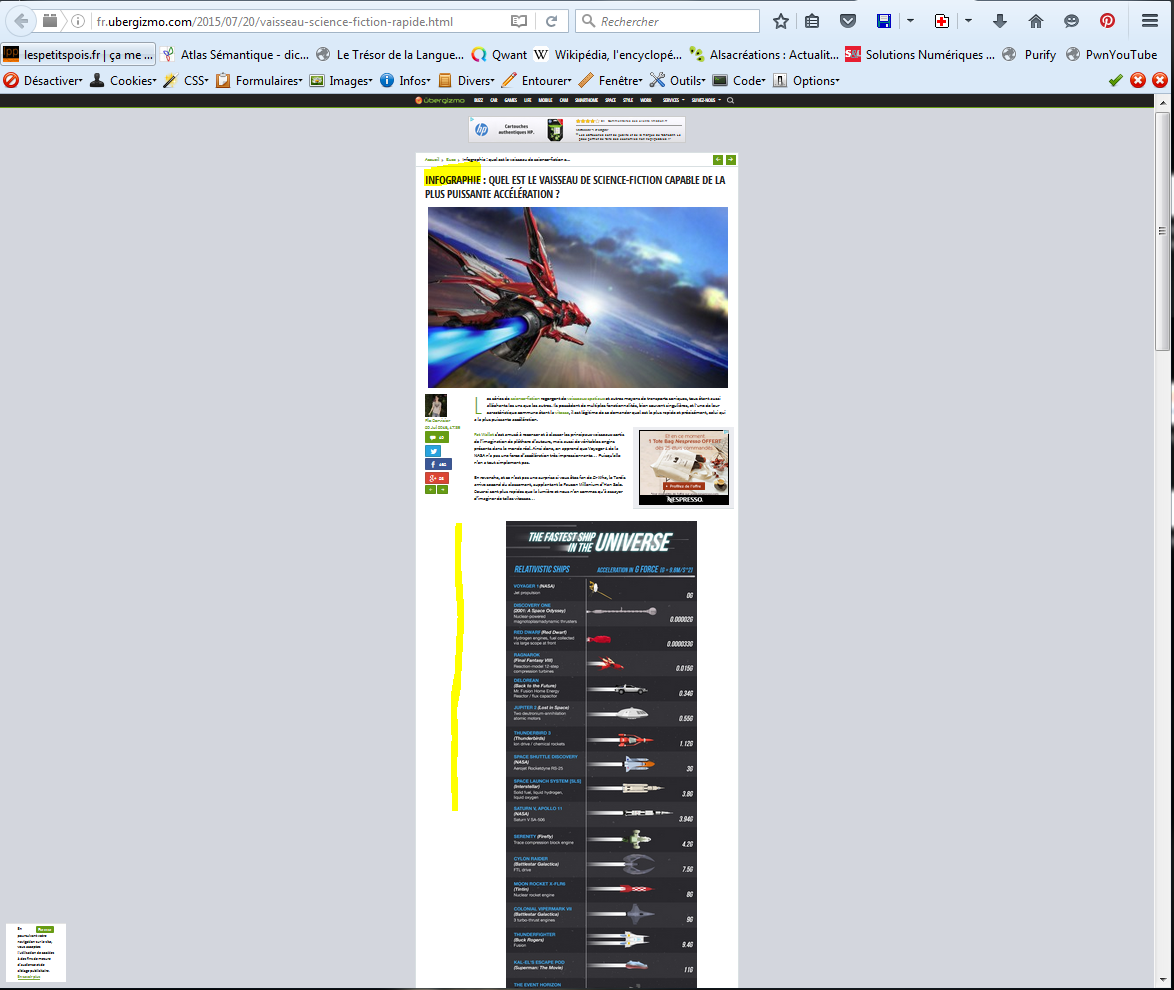Click the address bar URL
Image resolution: width=1174 pixels, height=990 pixels.
point(275,22)
